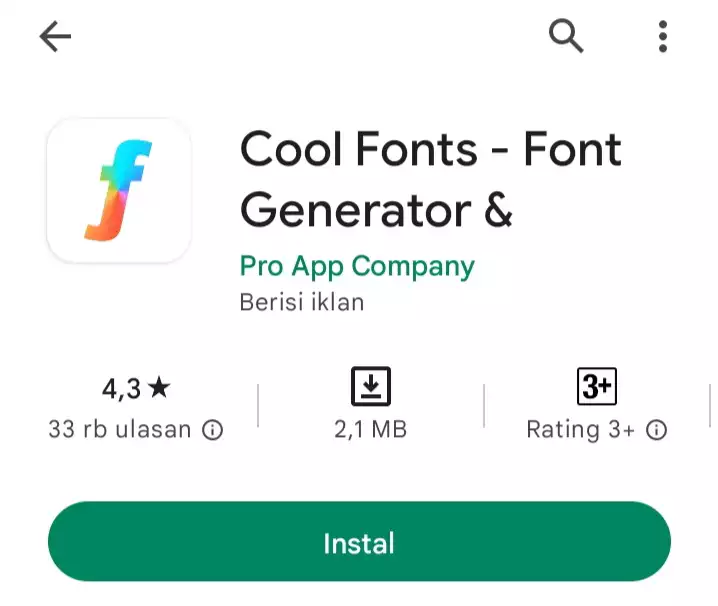
Task: Tap the Rating 3+ label
Action: (x=581, y=430)
